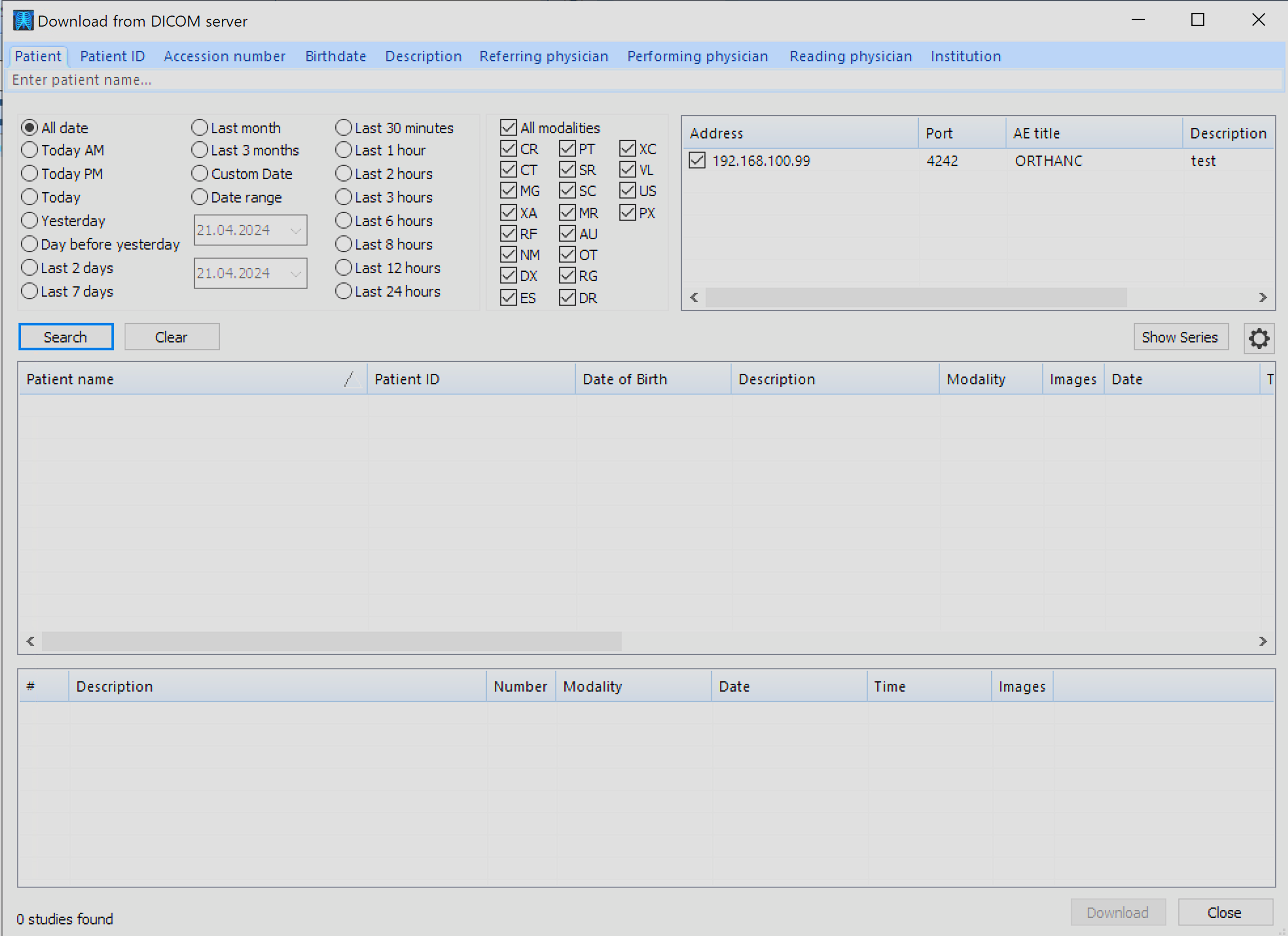This screenshot has height=936, width=1288.
Task: Click the ORTHANC AE title cell
Action: (1049, 160)
